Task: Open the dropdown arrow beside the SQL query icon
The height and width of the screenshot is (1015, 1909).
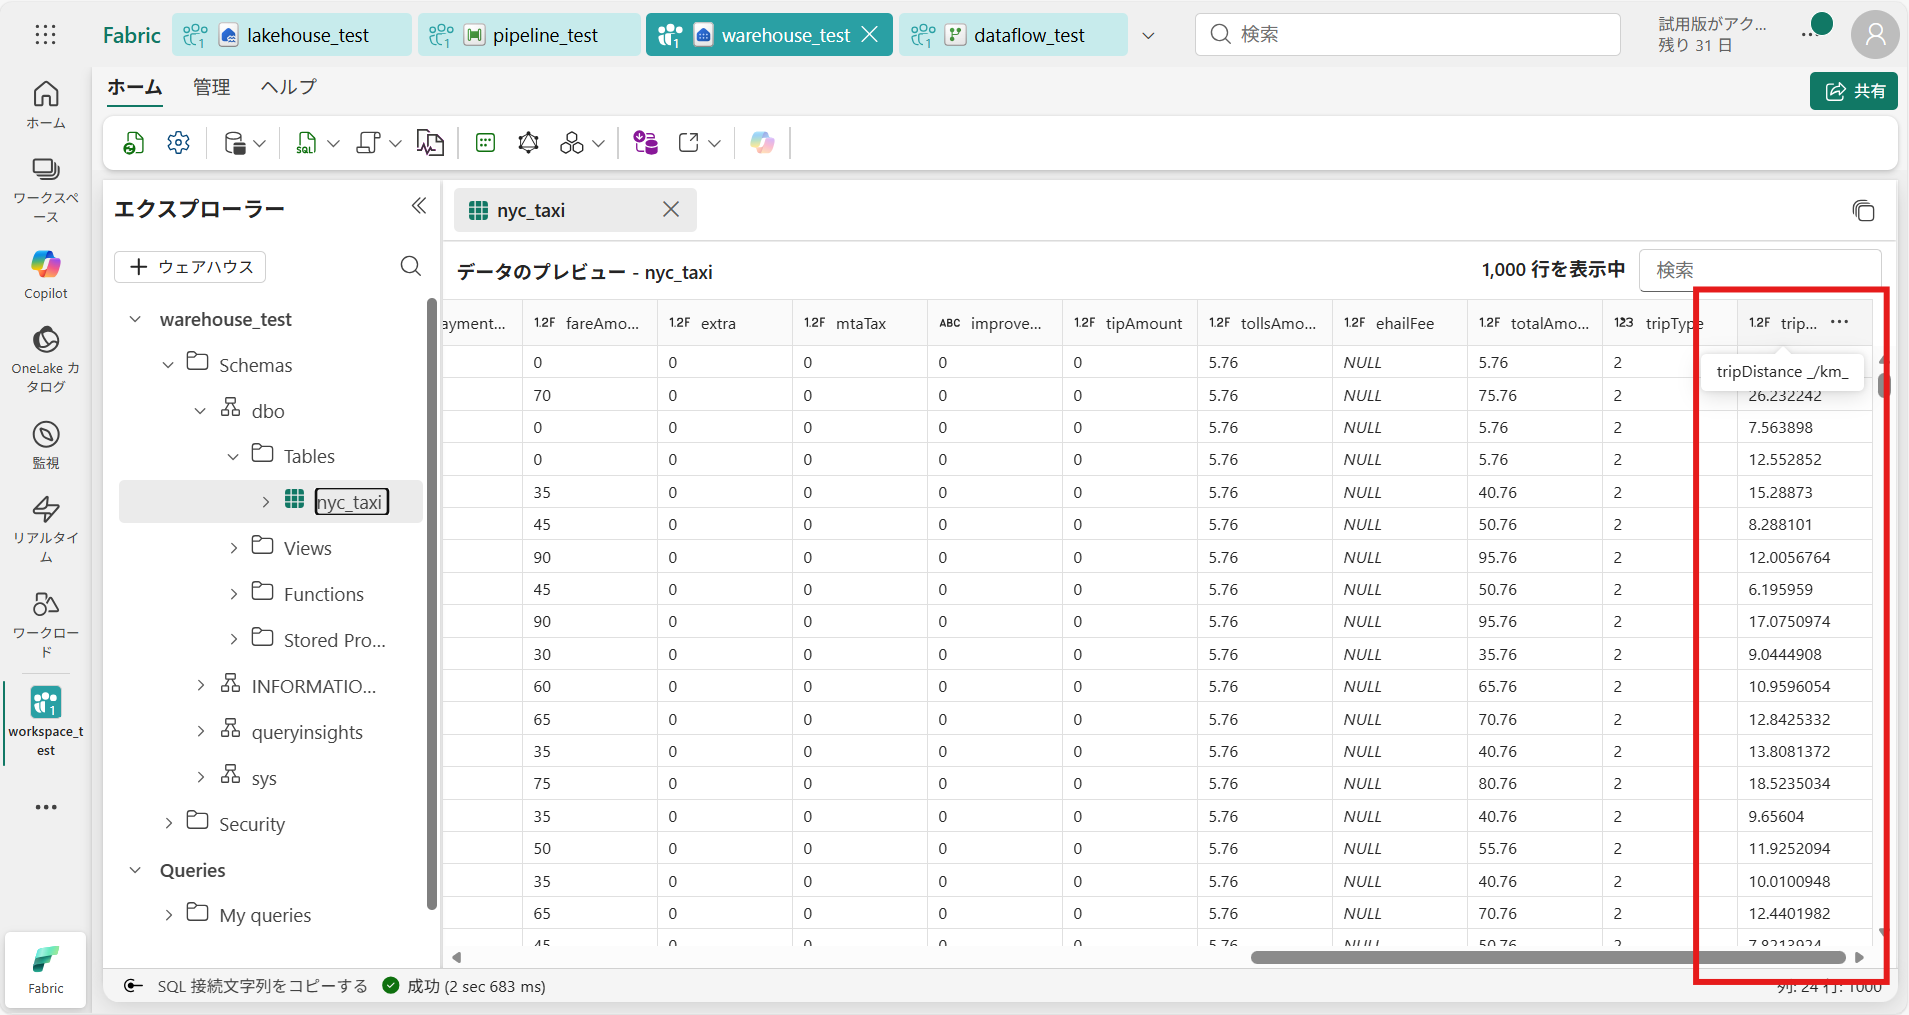Action: [x=334, y=143]
